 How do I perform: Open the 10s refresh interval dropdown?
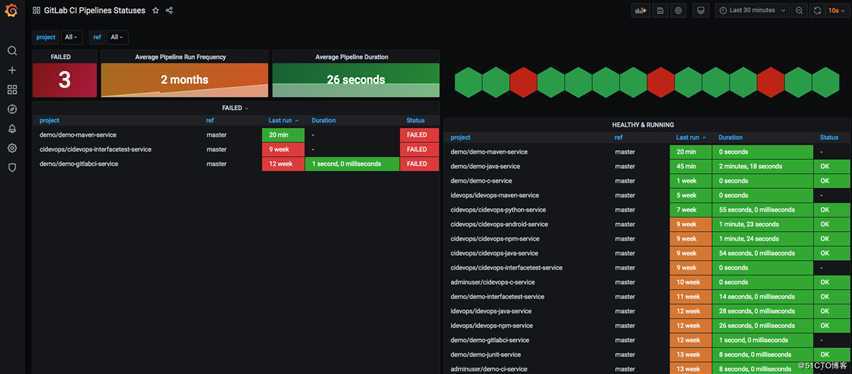(836, 10)
